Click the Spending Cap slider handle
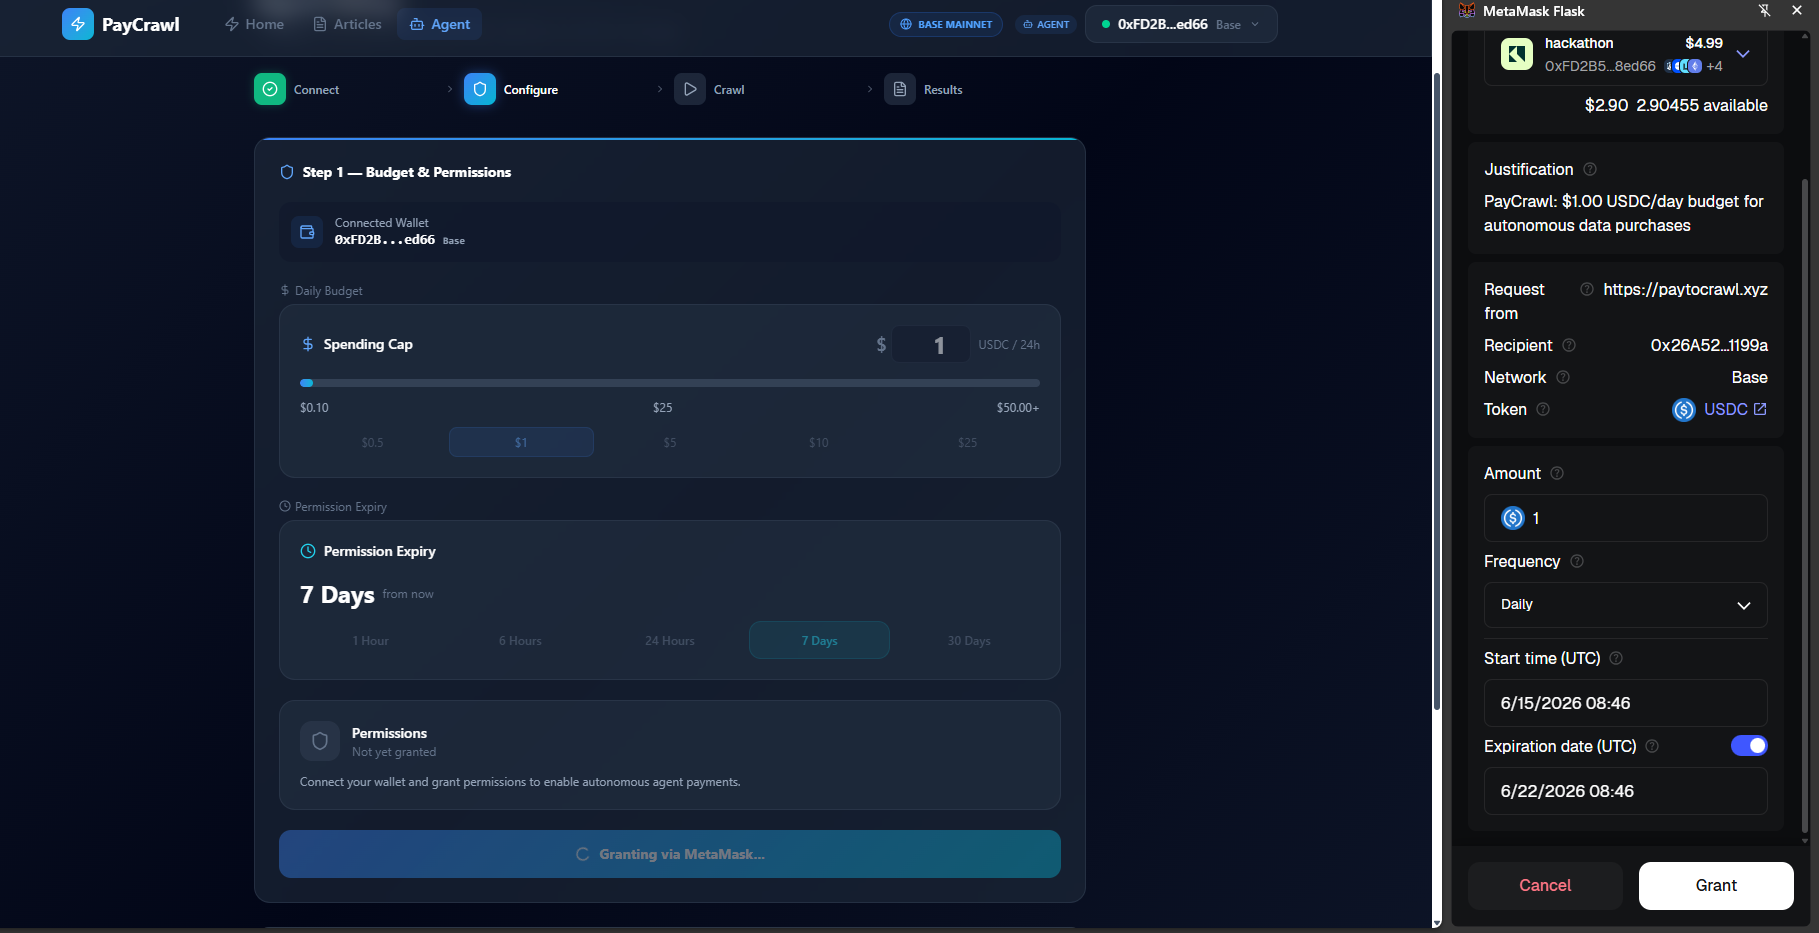Image resolution: width=1819 pixels, height=933 pixels. (x=307, y=383)
